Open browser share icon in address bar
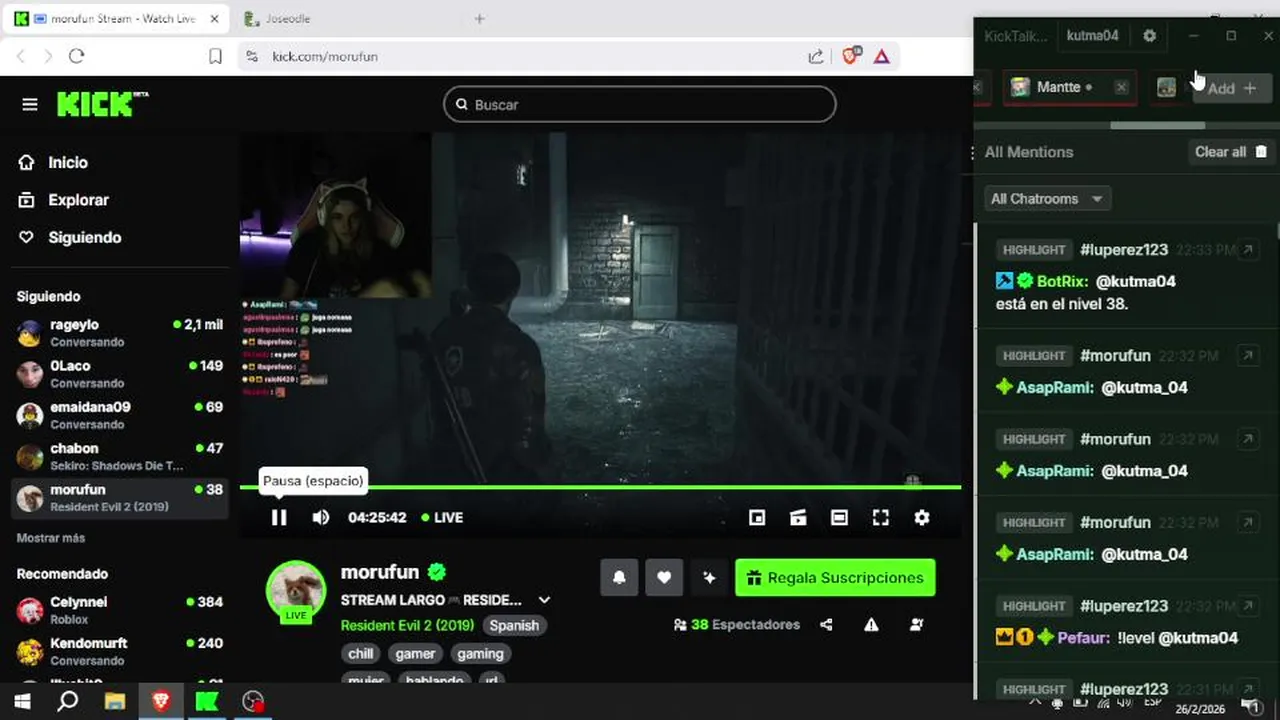Screen dimensions: 1280x720 click(x=816, y=57)
